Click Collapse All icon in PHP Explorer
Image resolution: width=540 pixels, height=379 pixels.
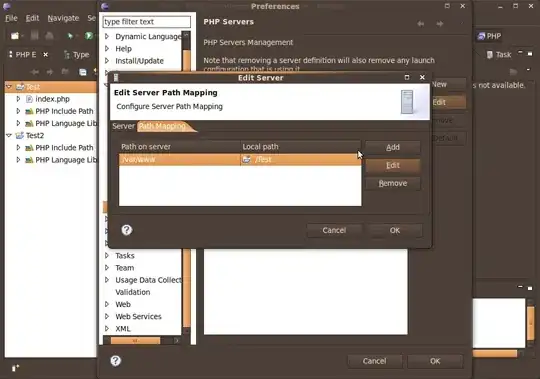[x=83, y=72]
